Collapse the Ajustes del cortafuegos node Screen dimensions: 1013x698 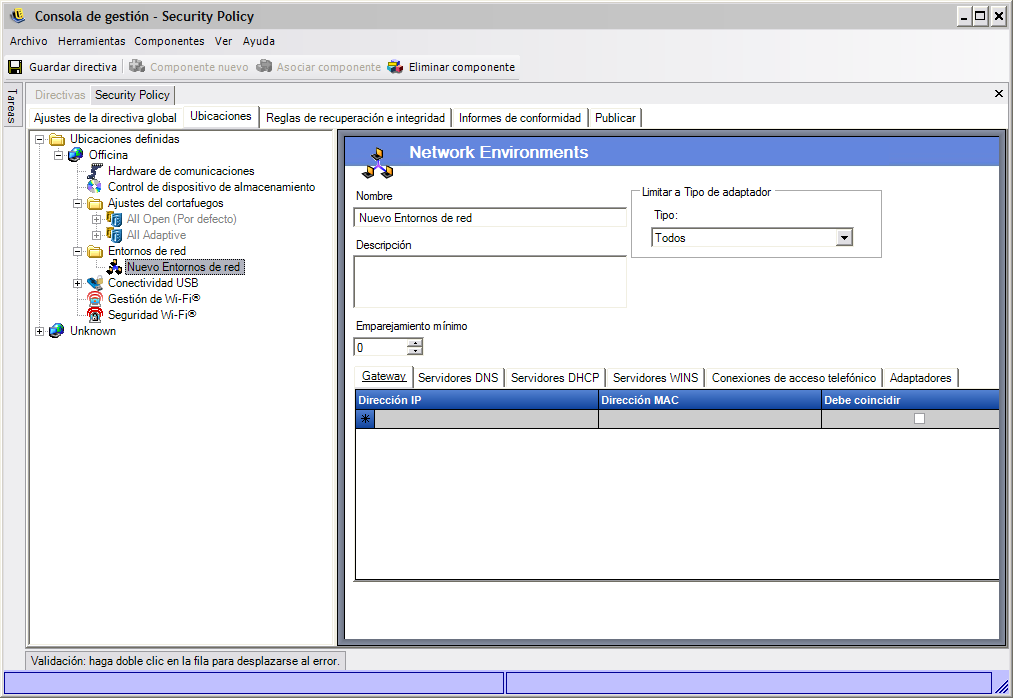coord(78,203)
